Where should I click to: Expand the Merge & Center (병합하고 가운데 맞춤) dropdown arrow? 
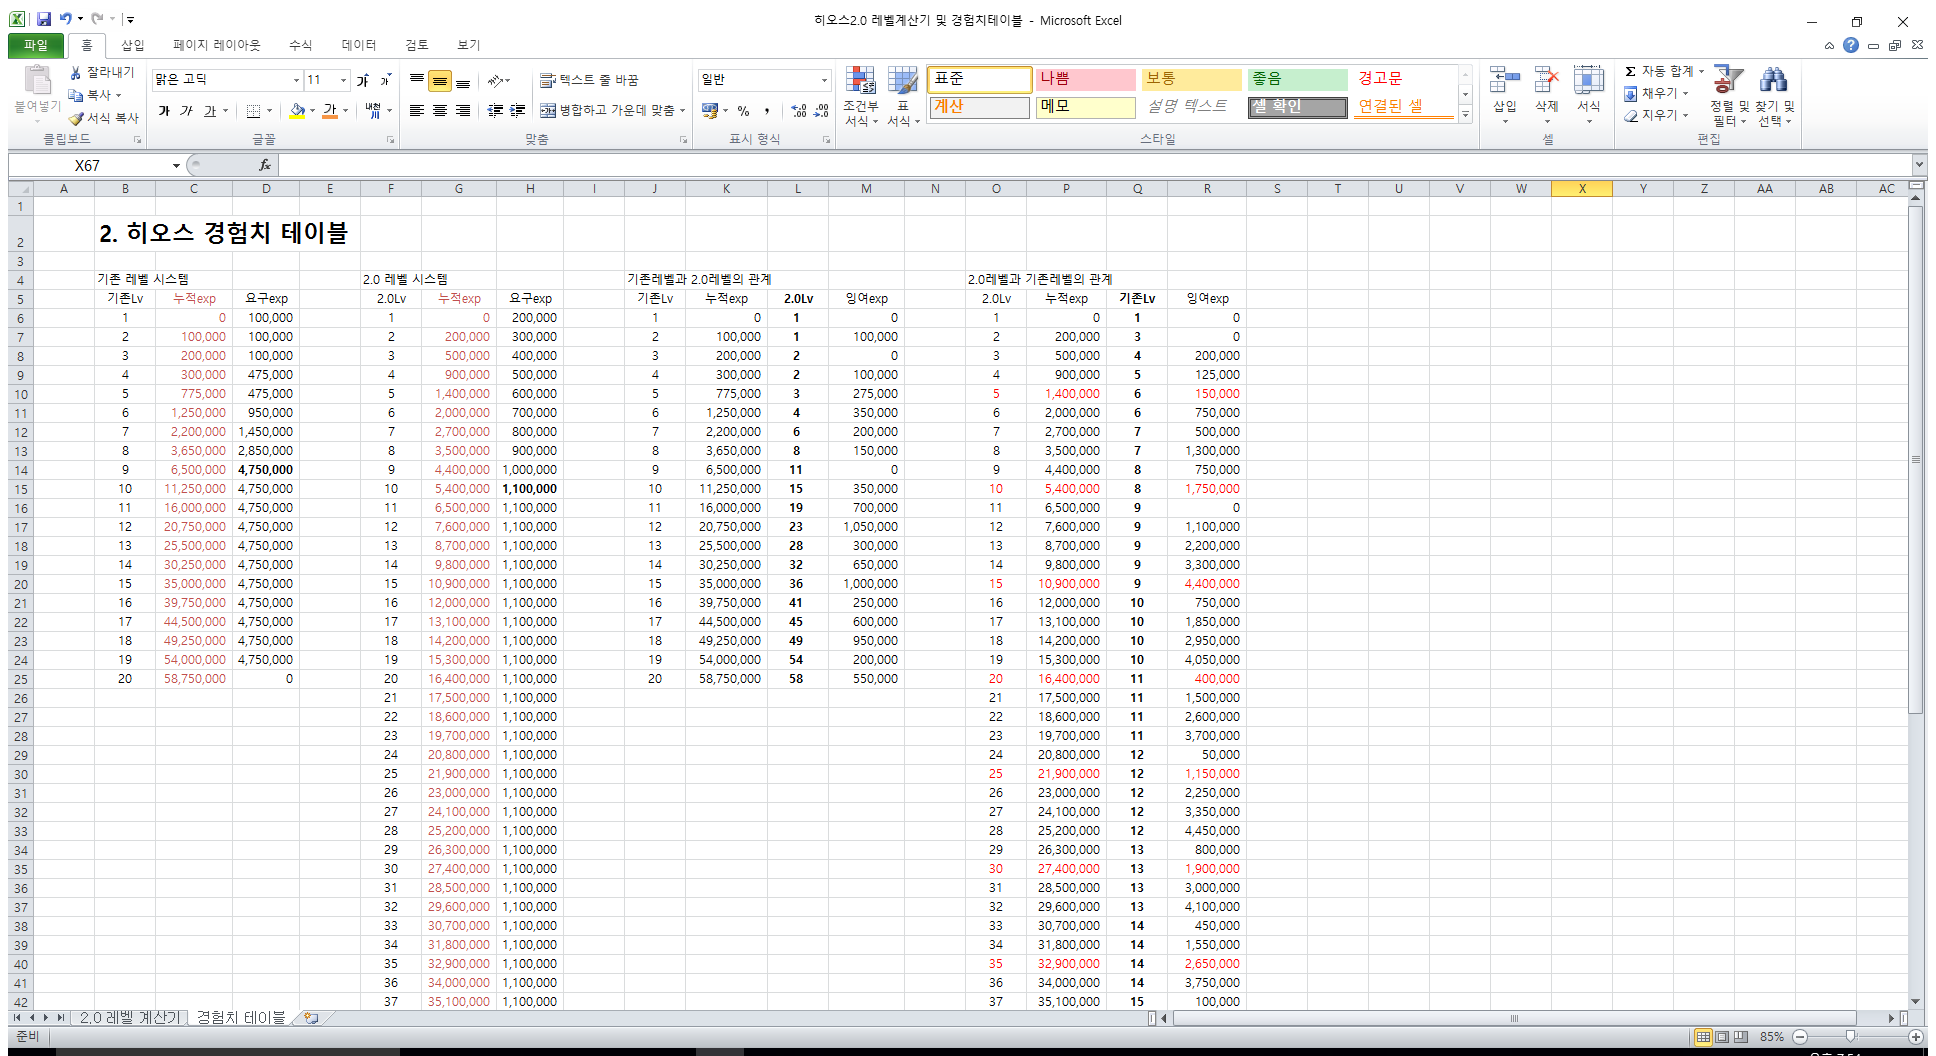(683, 111)
